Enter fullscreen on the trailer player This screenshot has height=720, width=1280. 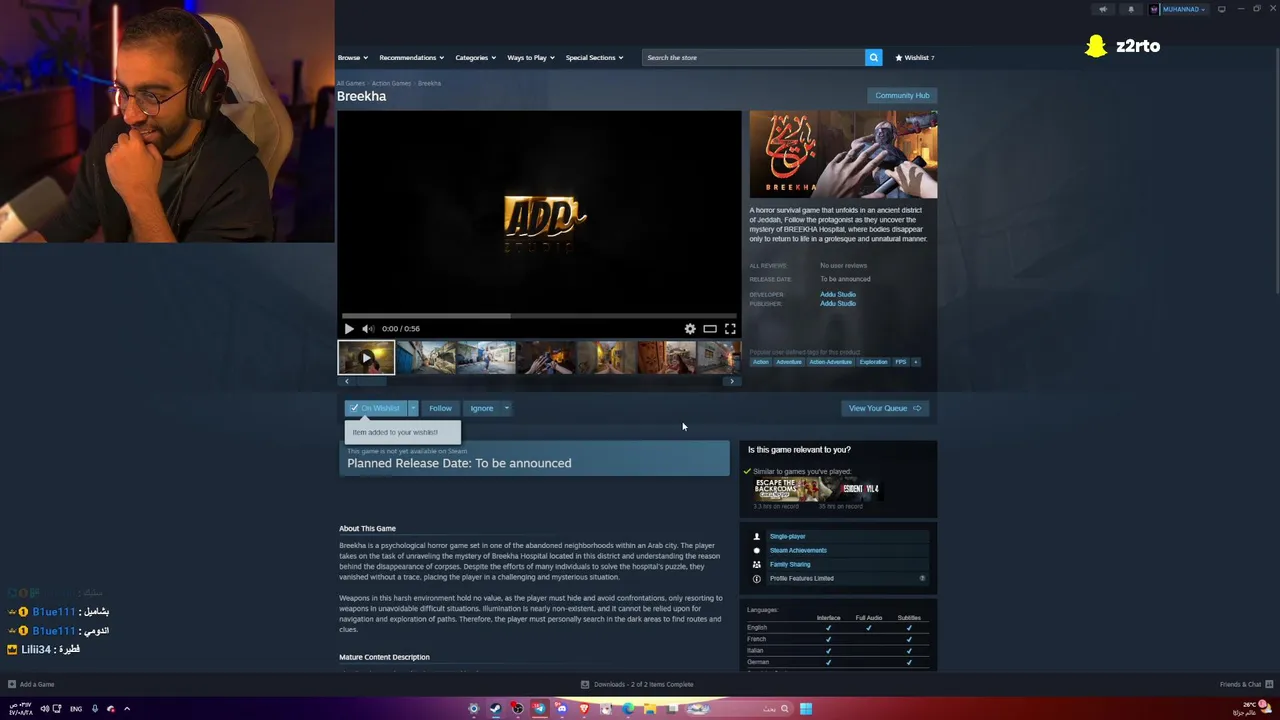[x=730, y=329]
